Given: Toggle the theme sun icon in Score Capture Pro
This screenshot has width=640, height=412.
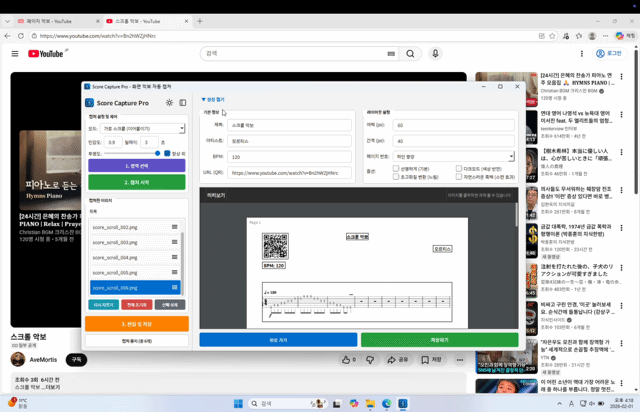Looking at the screenshot, I should (x=169, y=103).
